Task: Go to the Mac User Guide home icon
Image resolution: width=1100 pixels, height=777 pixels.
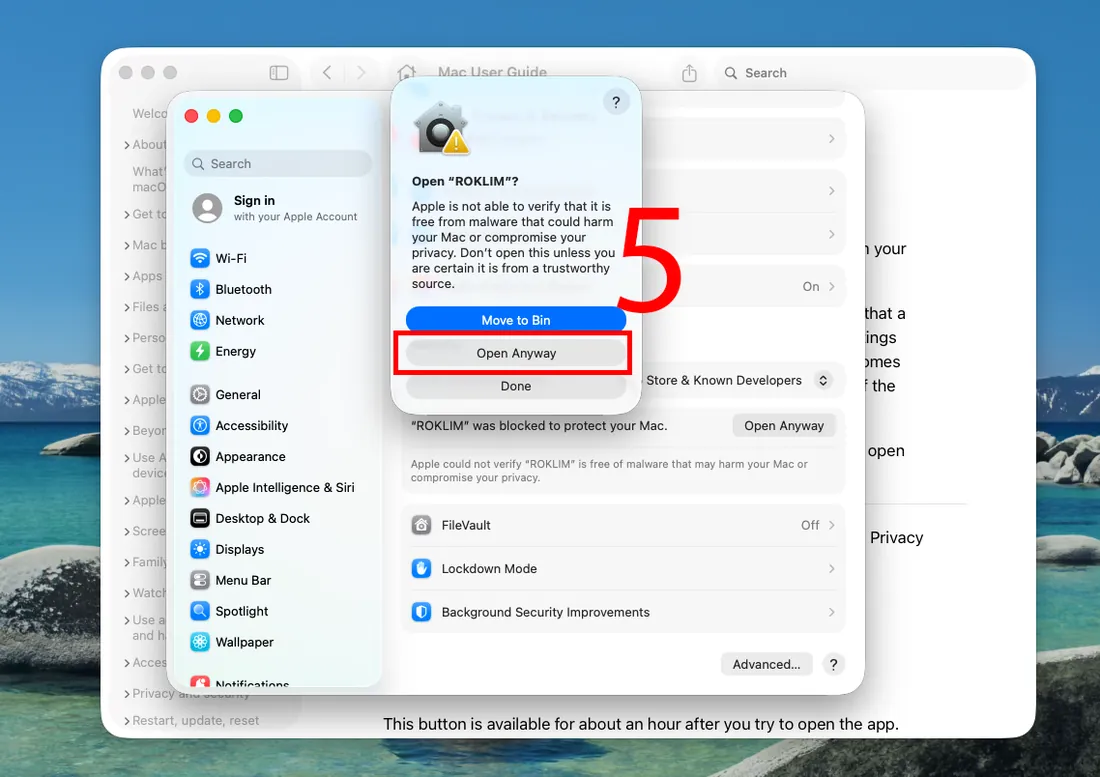Action: click(x=406, y=72)
